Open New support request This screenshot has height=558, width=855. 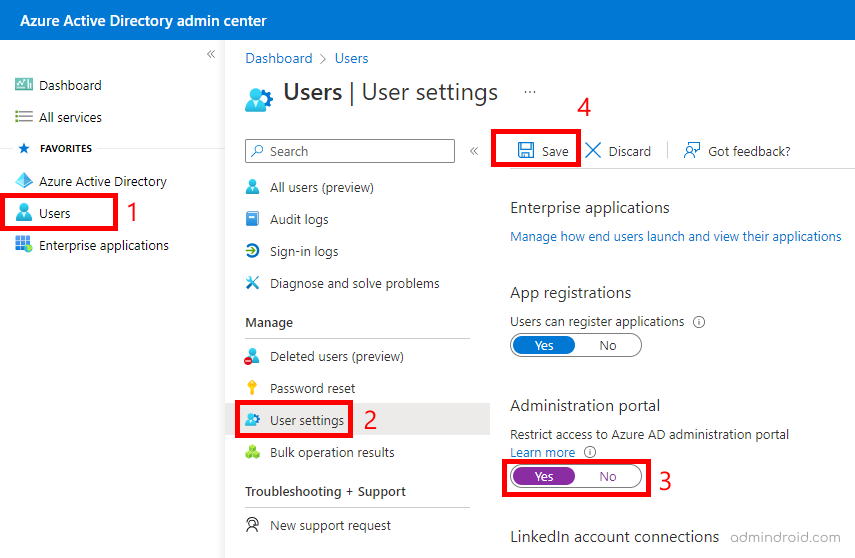(330, 526)
